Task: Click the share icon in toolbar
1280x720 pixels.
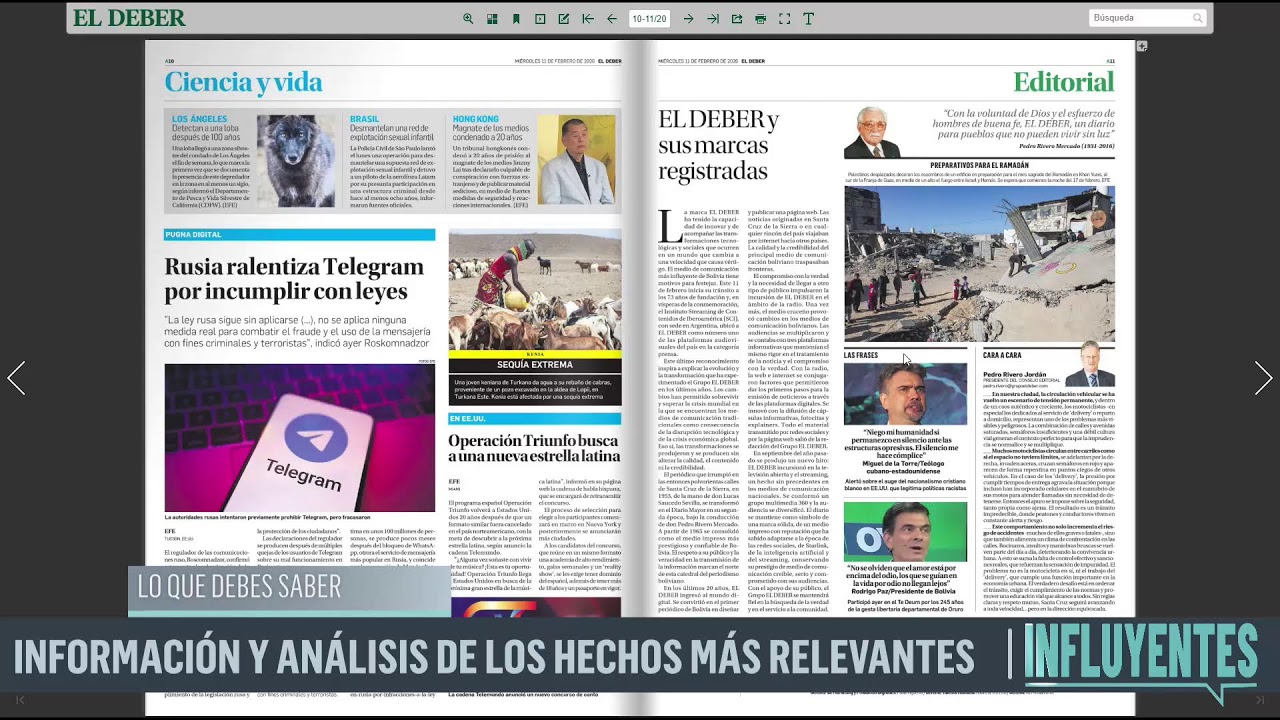Action: coord(737,18)
